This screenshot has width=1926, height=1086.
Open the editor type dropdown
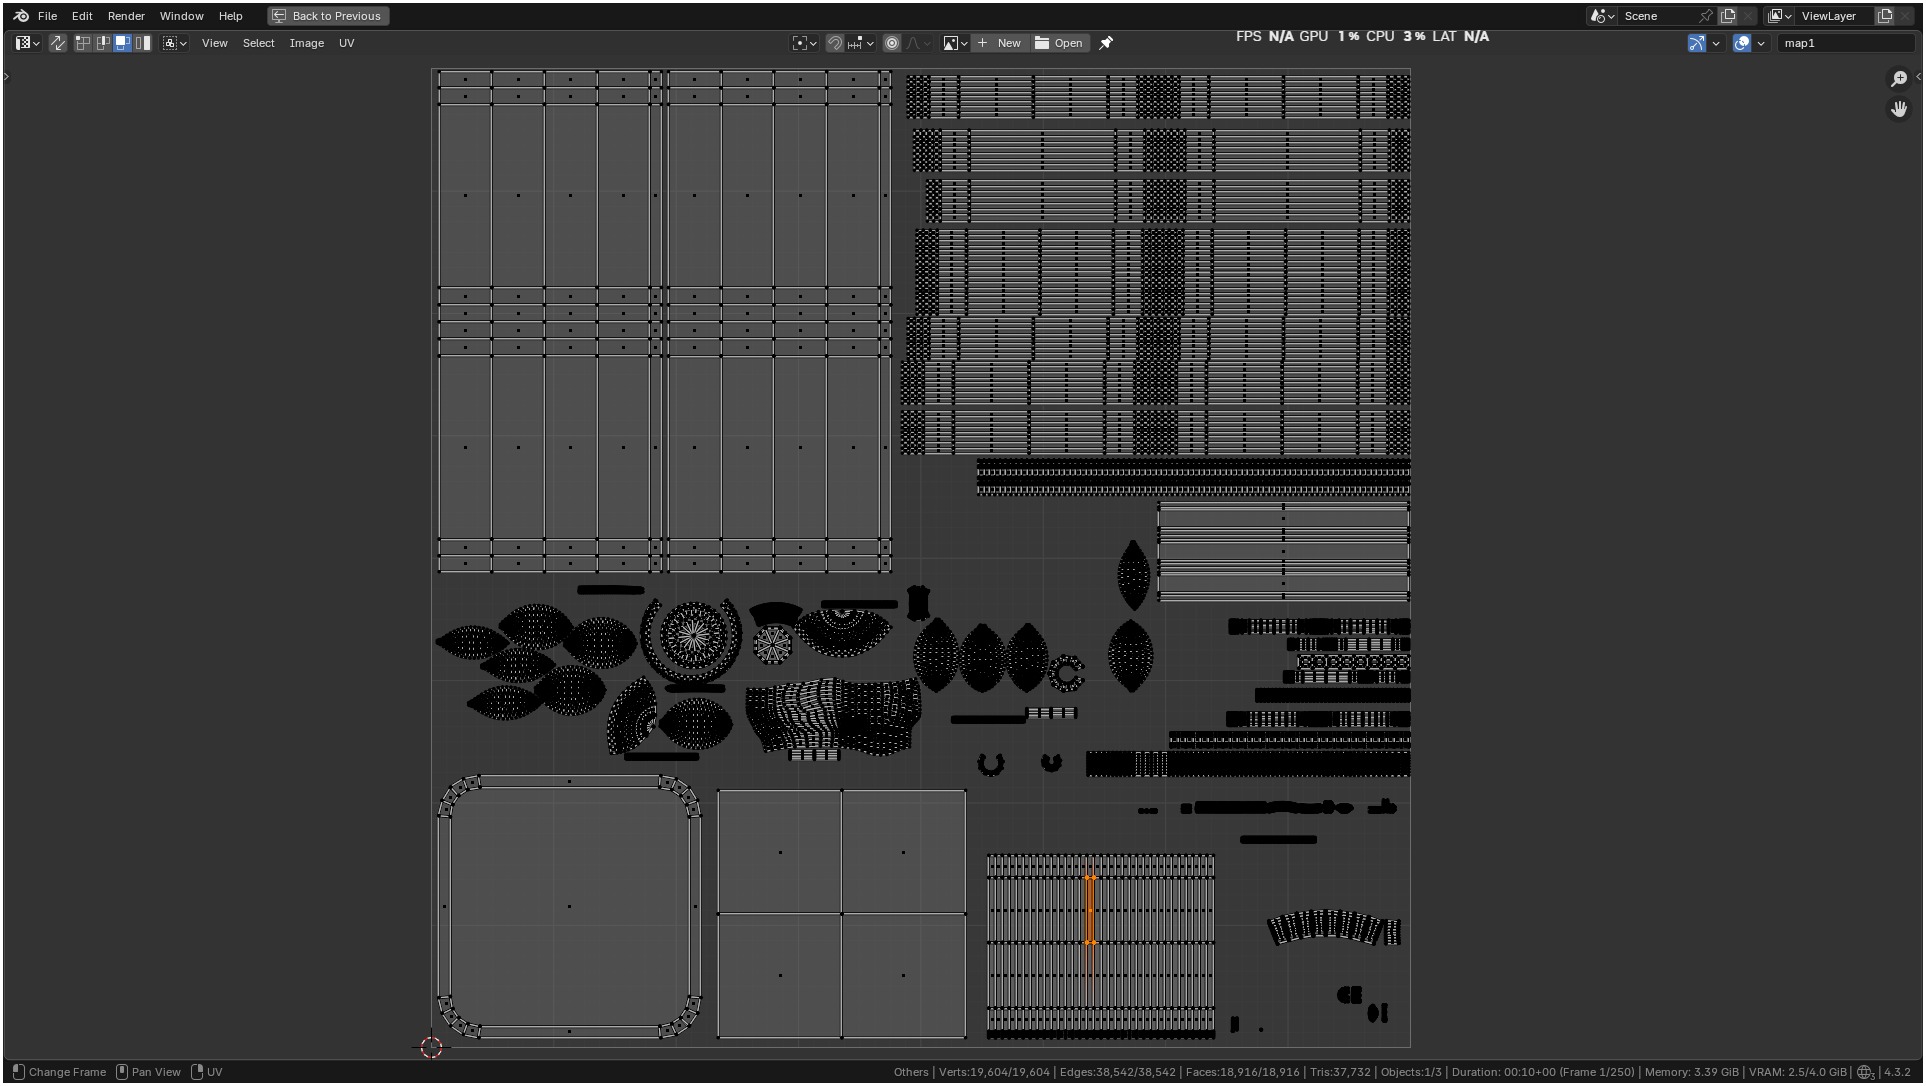(27, 43)
